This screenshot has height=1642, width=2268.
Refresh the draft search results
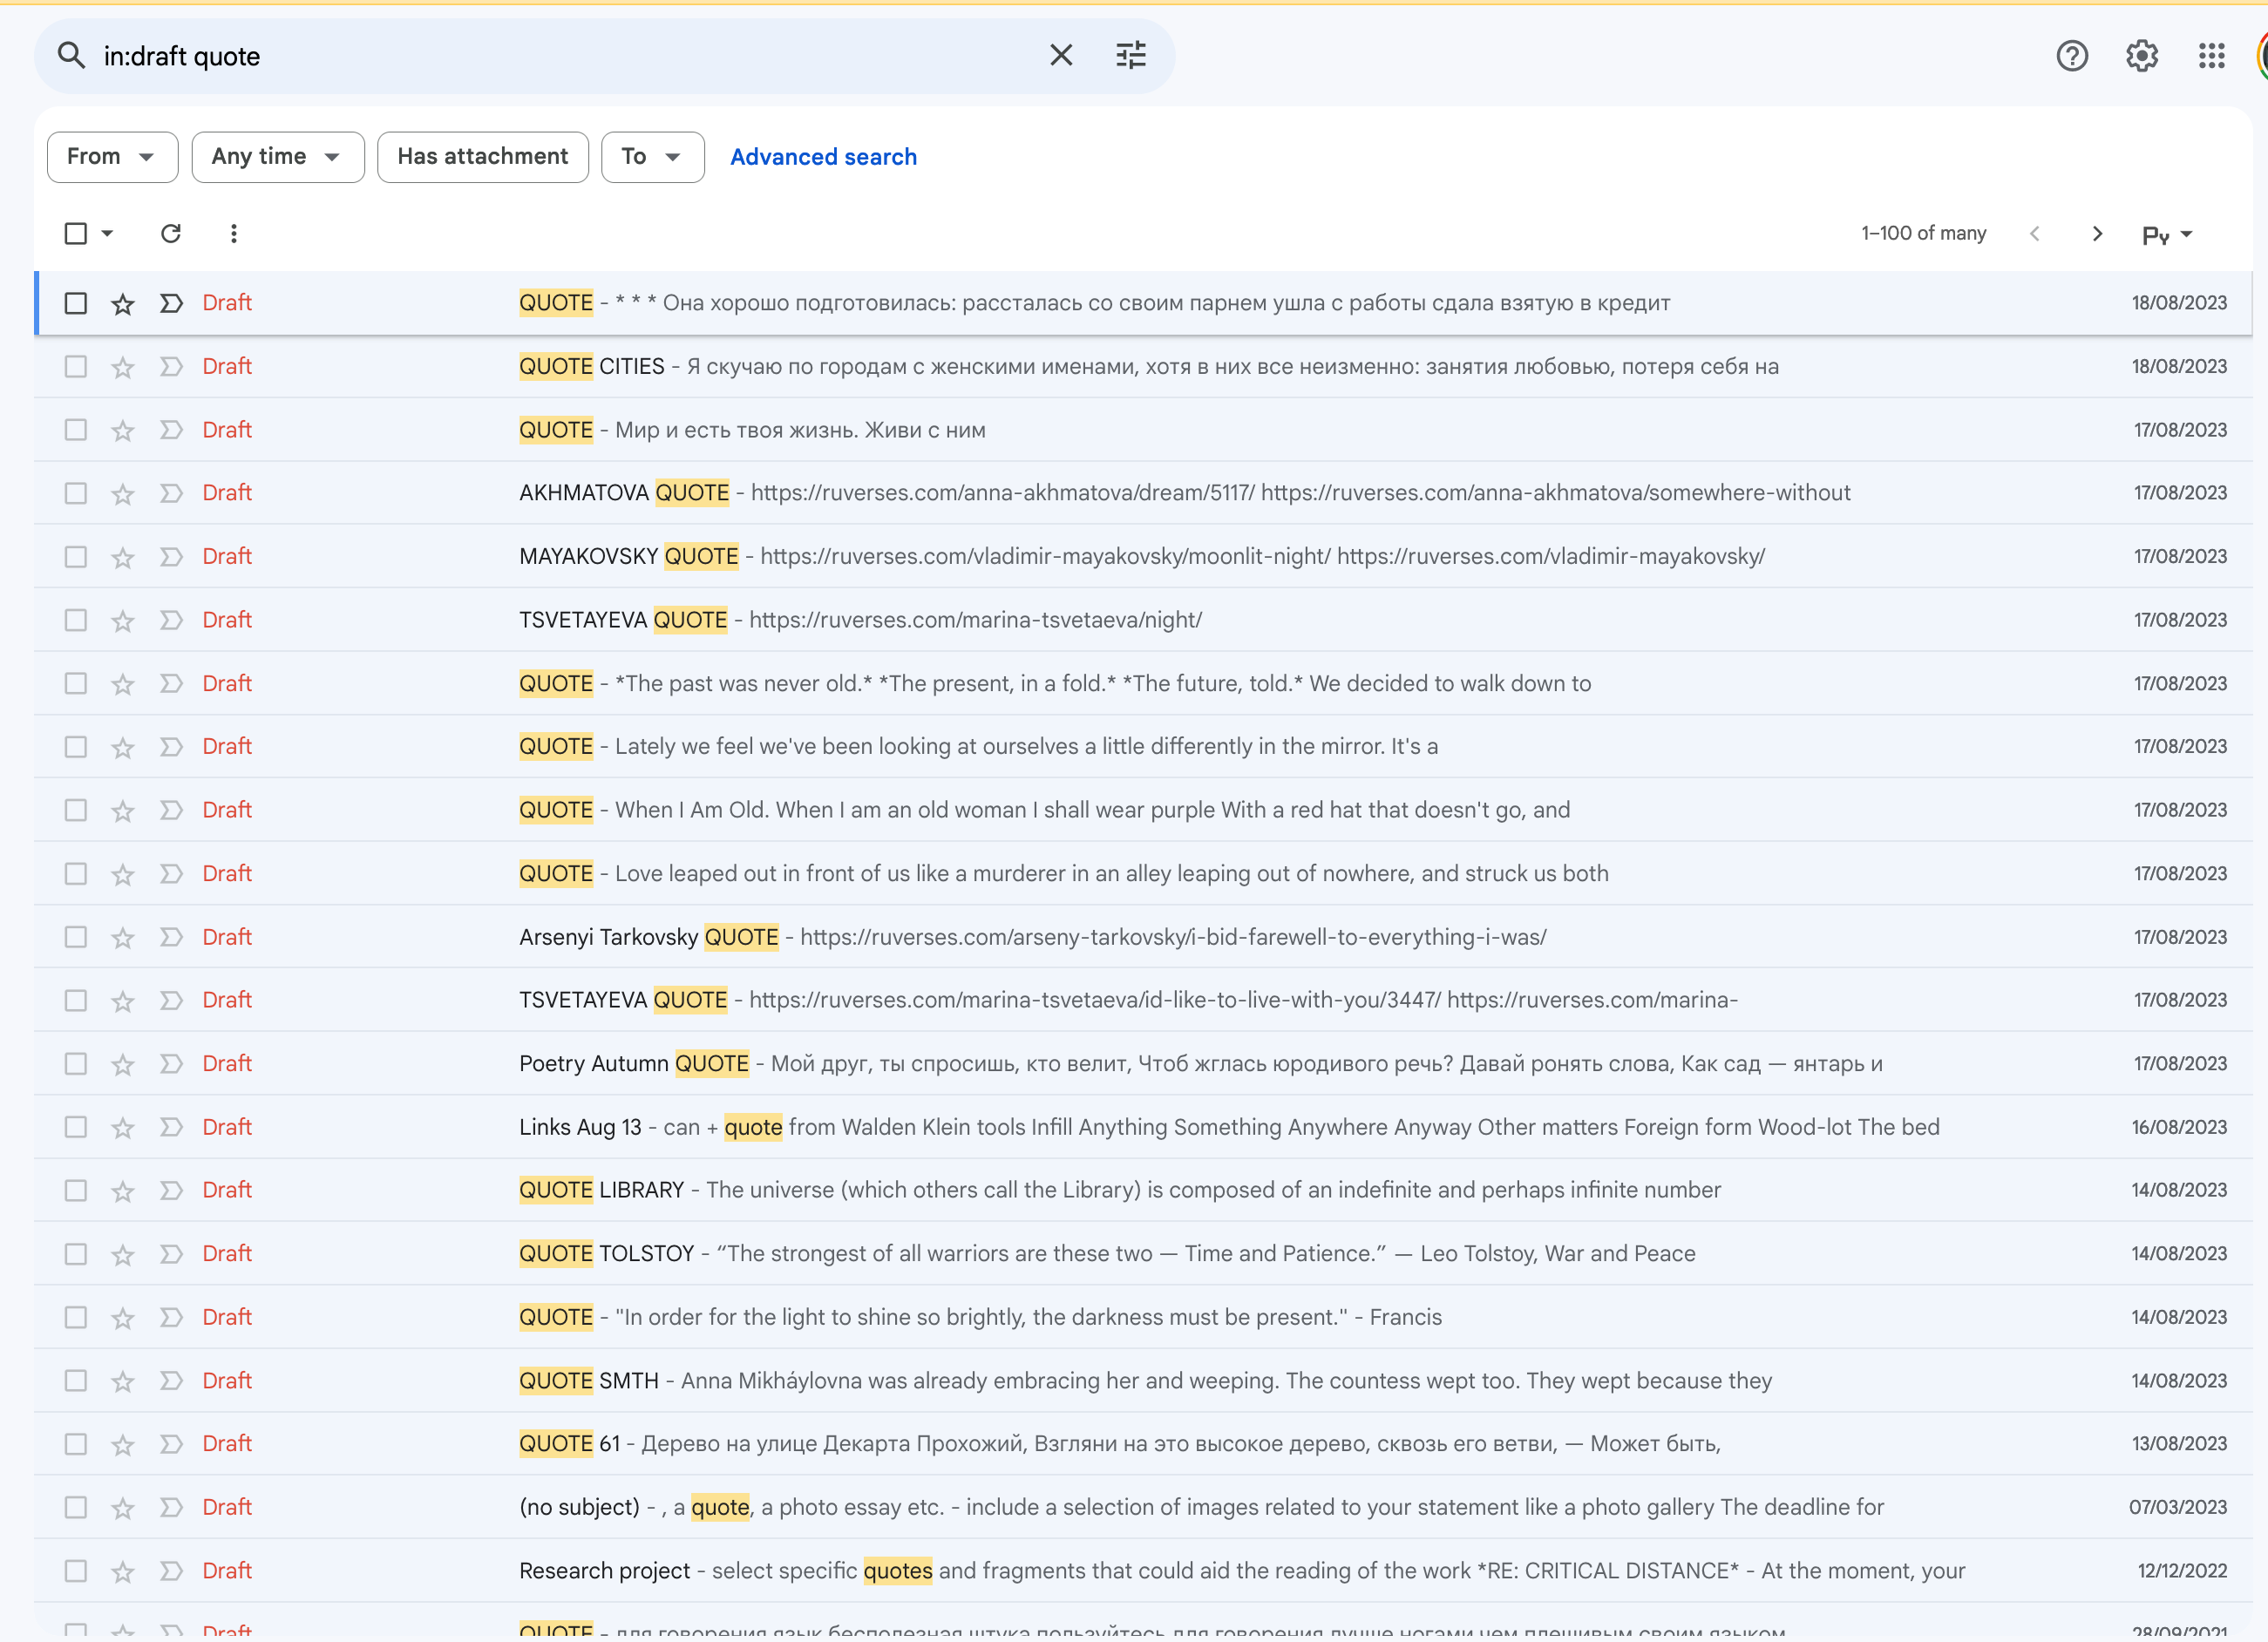click(x=171, y=233)
